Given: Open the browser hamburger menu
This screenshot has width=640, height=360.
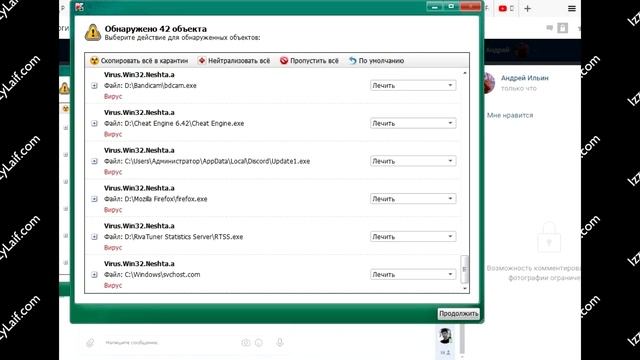Looking at the screenshot, I should click(572, 9).
